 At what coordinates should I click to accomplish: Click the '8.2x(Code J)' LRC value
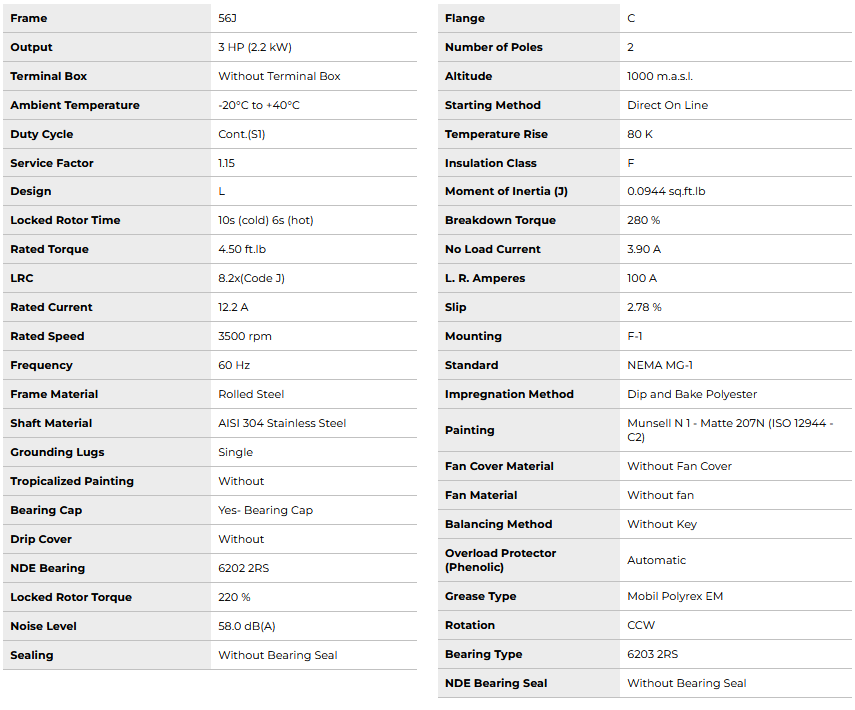tap(251, 278)
